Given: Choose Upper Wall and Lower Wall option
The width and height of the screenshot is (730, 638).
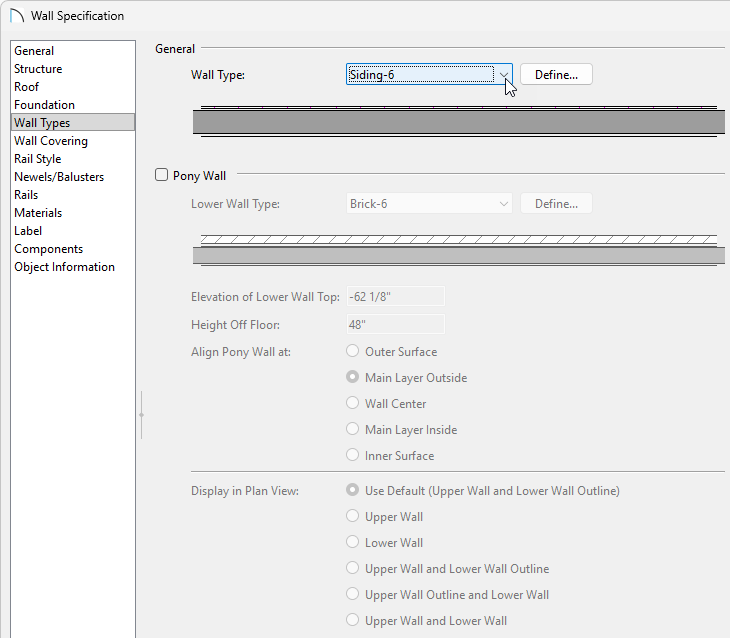Looking at the screenshot, I should (352, 620).
